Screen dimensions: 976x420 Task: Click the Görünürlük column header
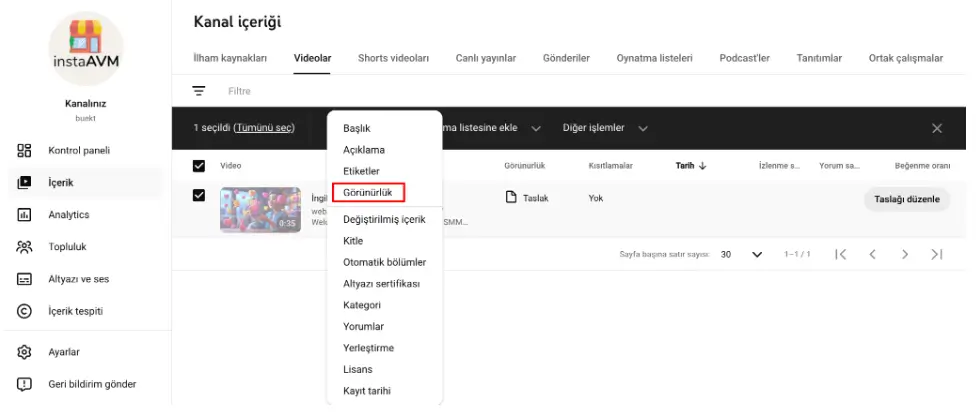pyautogui.click(x=525, y=166)
